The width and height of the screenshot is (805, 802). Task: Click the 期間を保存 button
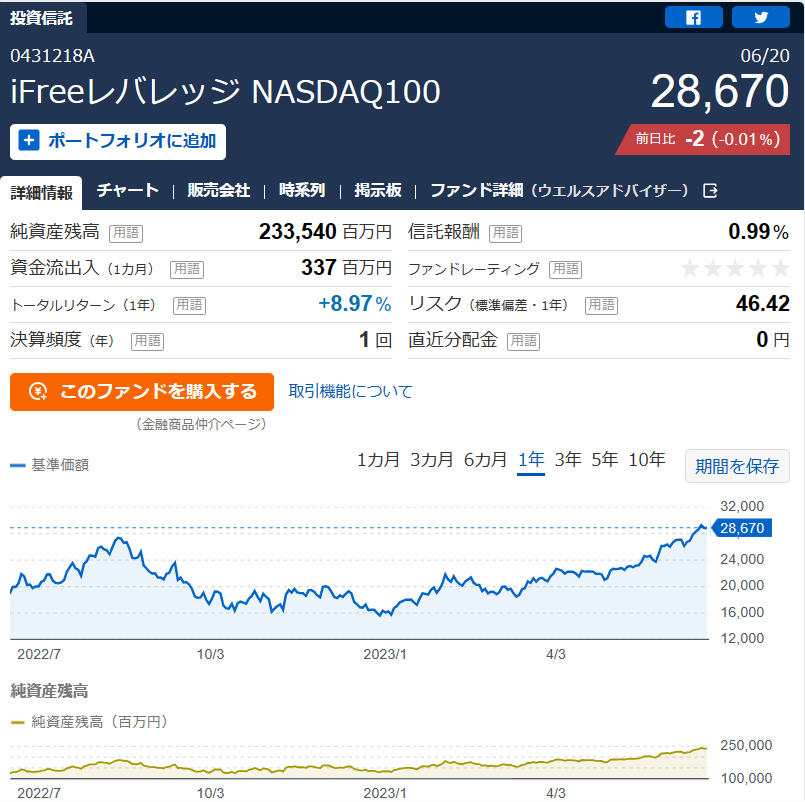pyautogui.click(x=737, y=466)
